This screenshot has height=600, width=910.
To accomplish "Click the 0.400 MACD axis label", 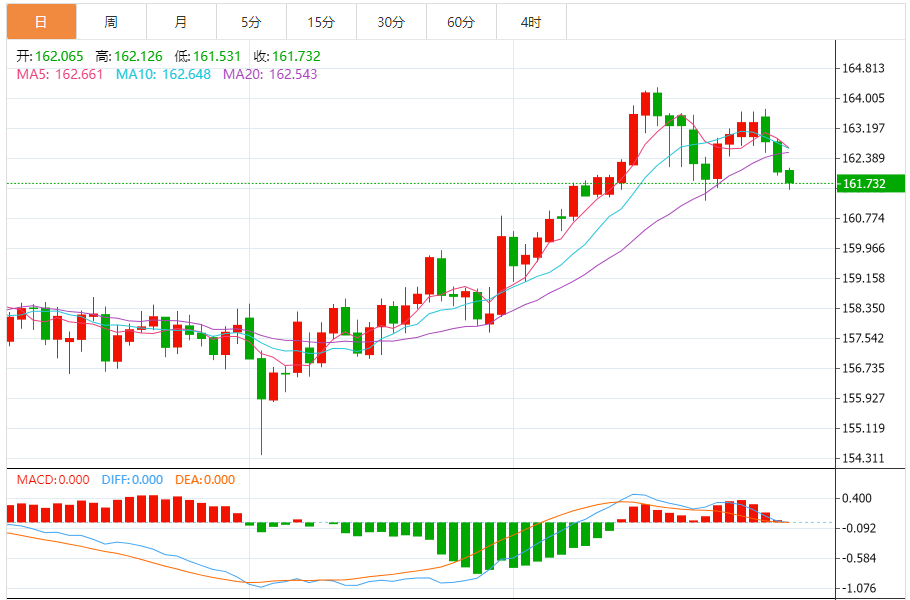I will (856, 498).
